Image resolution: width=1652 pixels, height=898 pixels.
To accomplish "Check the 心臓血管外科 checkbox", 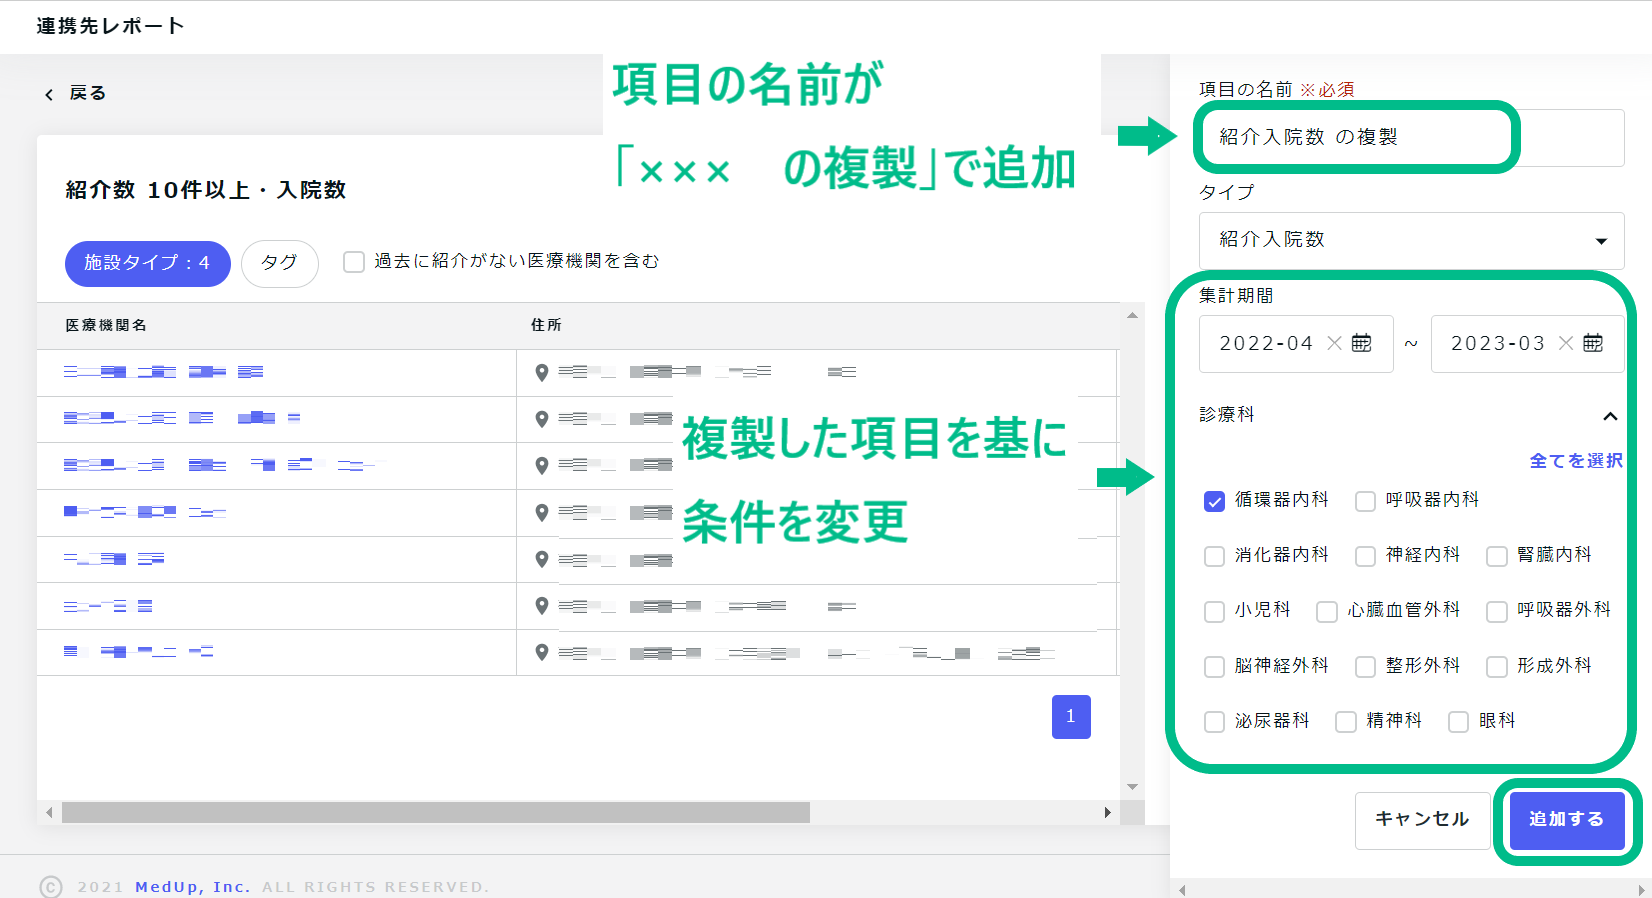I will pos(1327,611).
